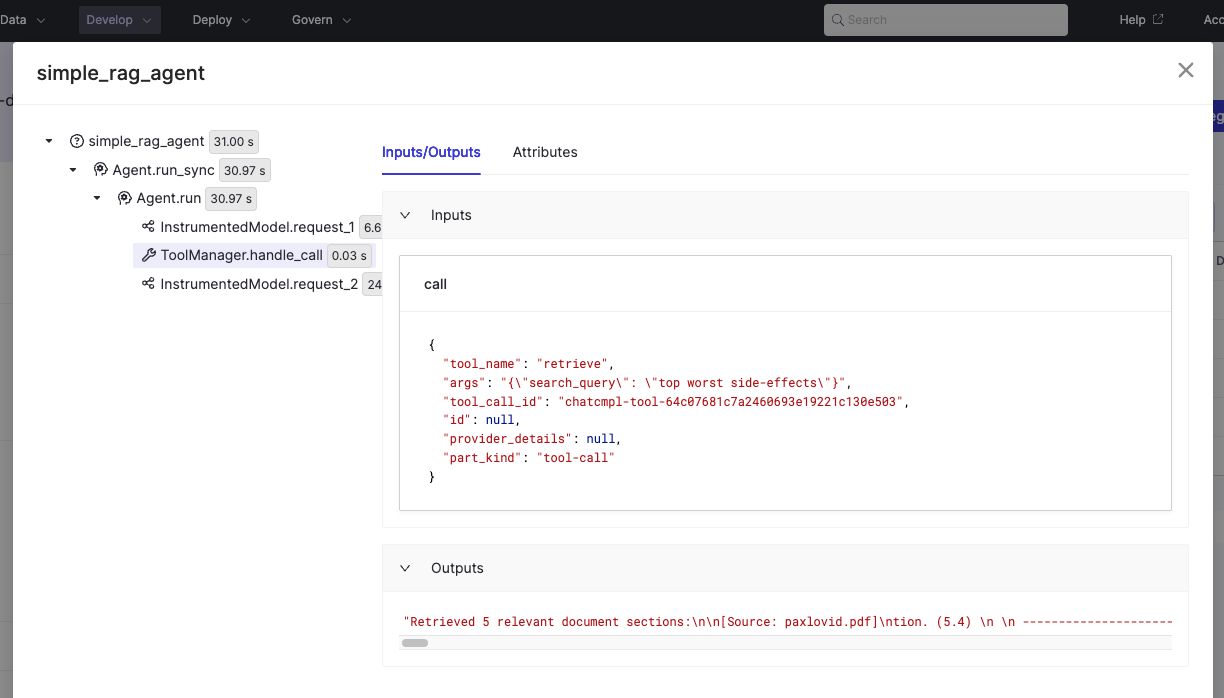Collapse the Outputs section

click(405, 568)
